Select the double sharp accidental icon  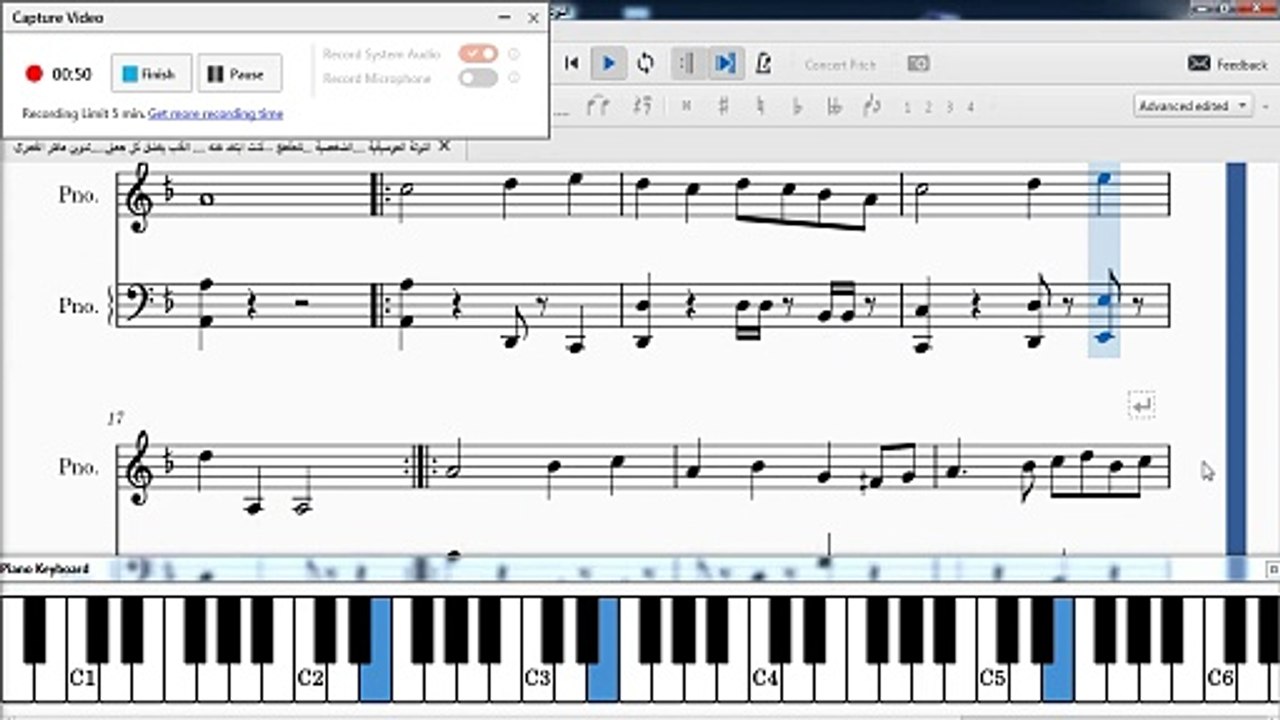tap(686, 106)
